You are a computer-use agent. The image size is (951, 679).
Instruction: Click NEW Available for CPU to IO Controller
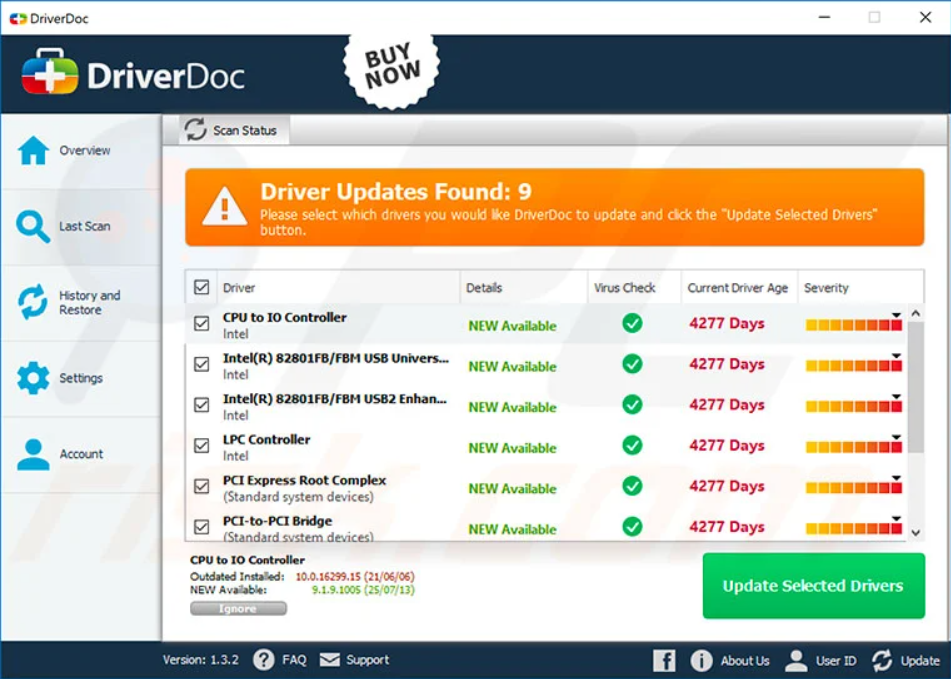coord(512,326)
